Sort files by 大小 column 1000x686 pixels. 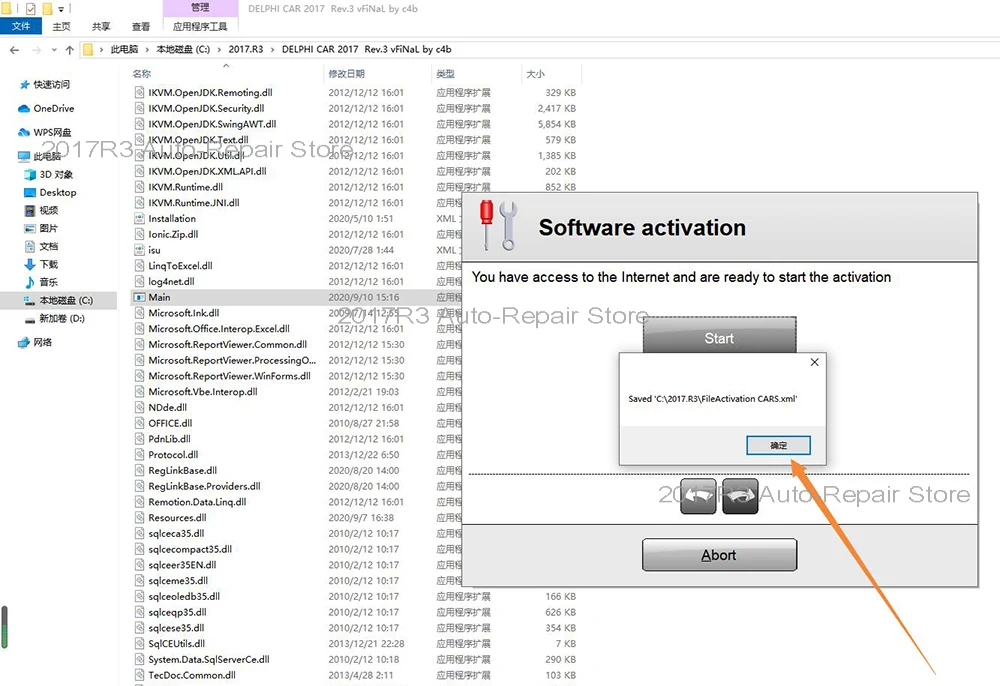pos(535,74)
